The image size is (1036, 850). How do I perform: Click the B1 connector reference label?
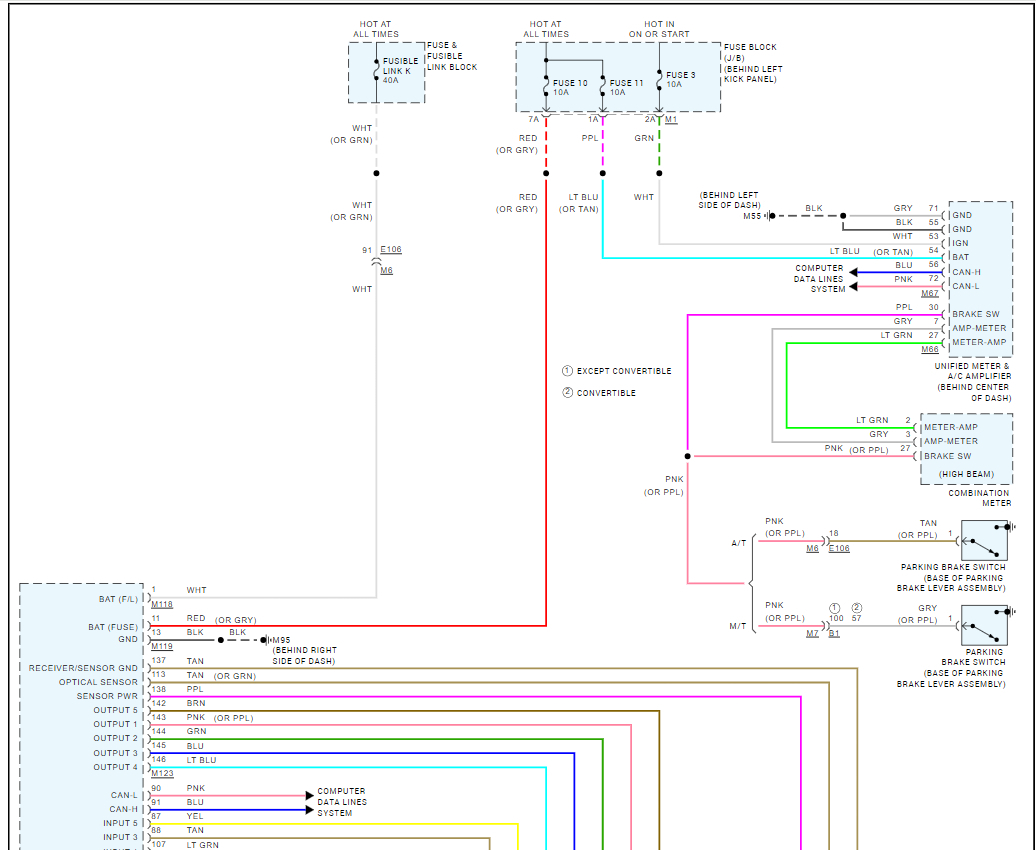click(x=835, y=633)
